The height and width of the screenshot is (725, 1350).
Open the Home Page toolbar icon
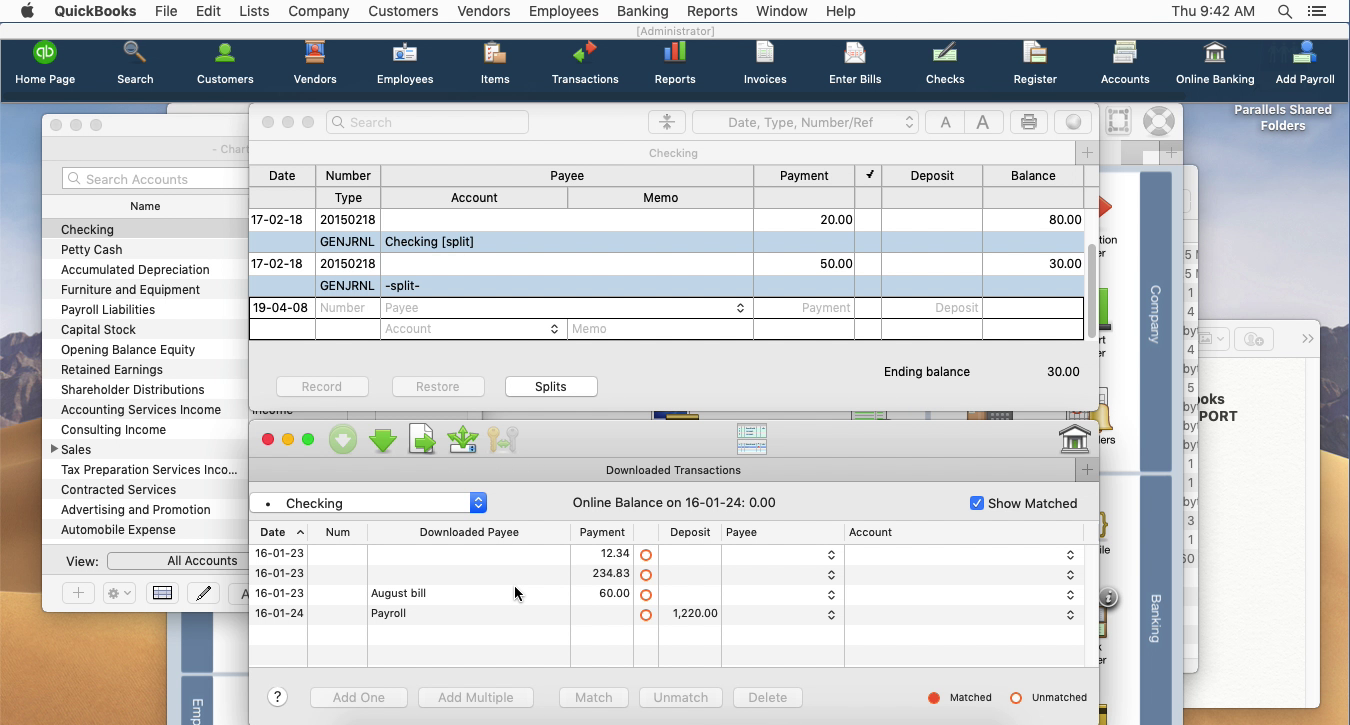click(x=45, y=63)
